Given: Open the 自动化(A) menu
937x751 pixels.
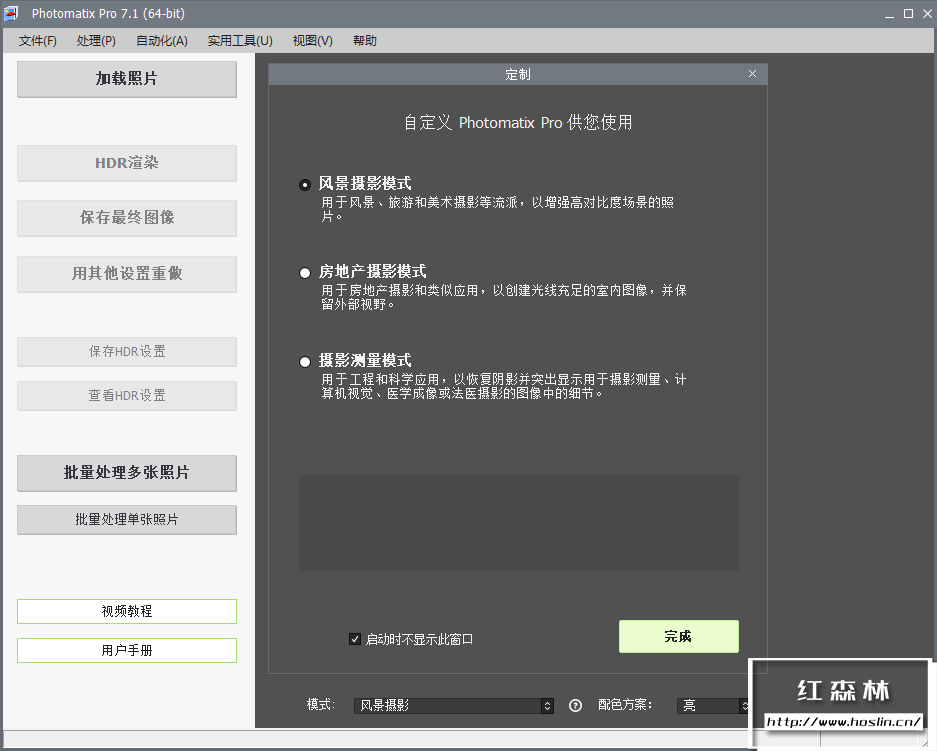Looking at the screenshot, I should pyautogui.click(x=162, y=41).
